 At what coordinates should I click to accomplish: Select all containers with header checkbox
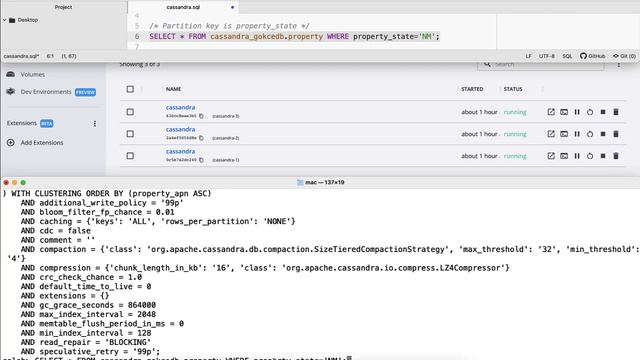coord(130,89)
